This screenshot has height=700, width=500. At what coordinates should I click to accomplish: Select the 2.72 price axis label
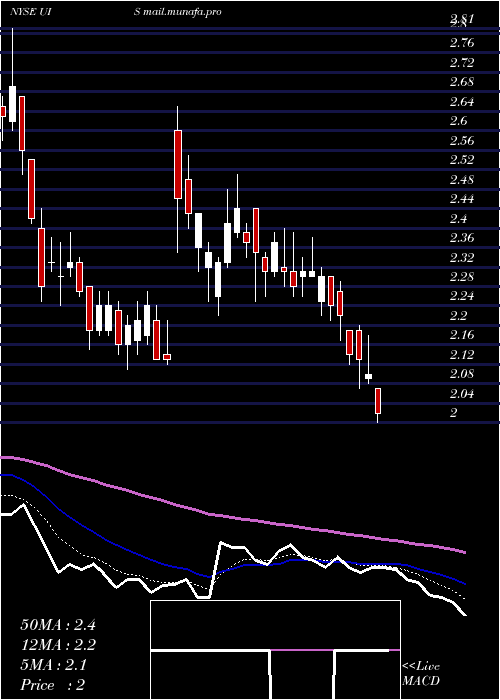(x=462, y=62)
